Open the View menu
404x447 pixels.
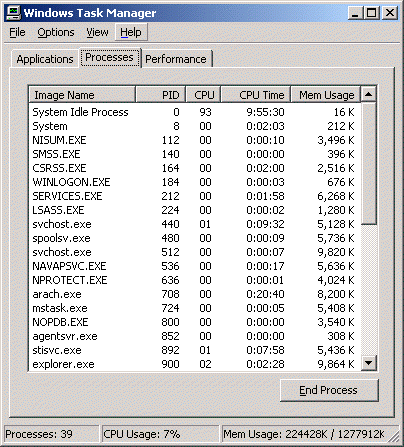(x=97, y=32)
